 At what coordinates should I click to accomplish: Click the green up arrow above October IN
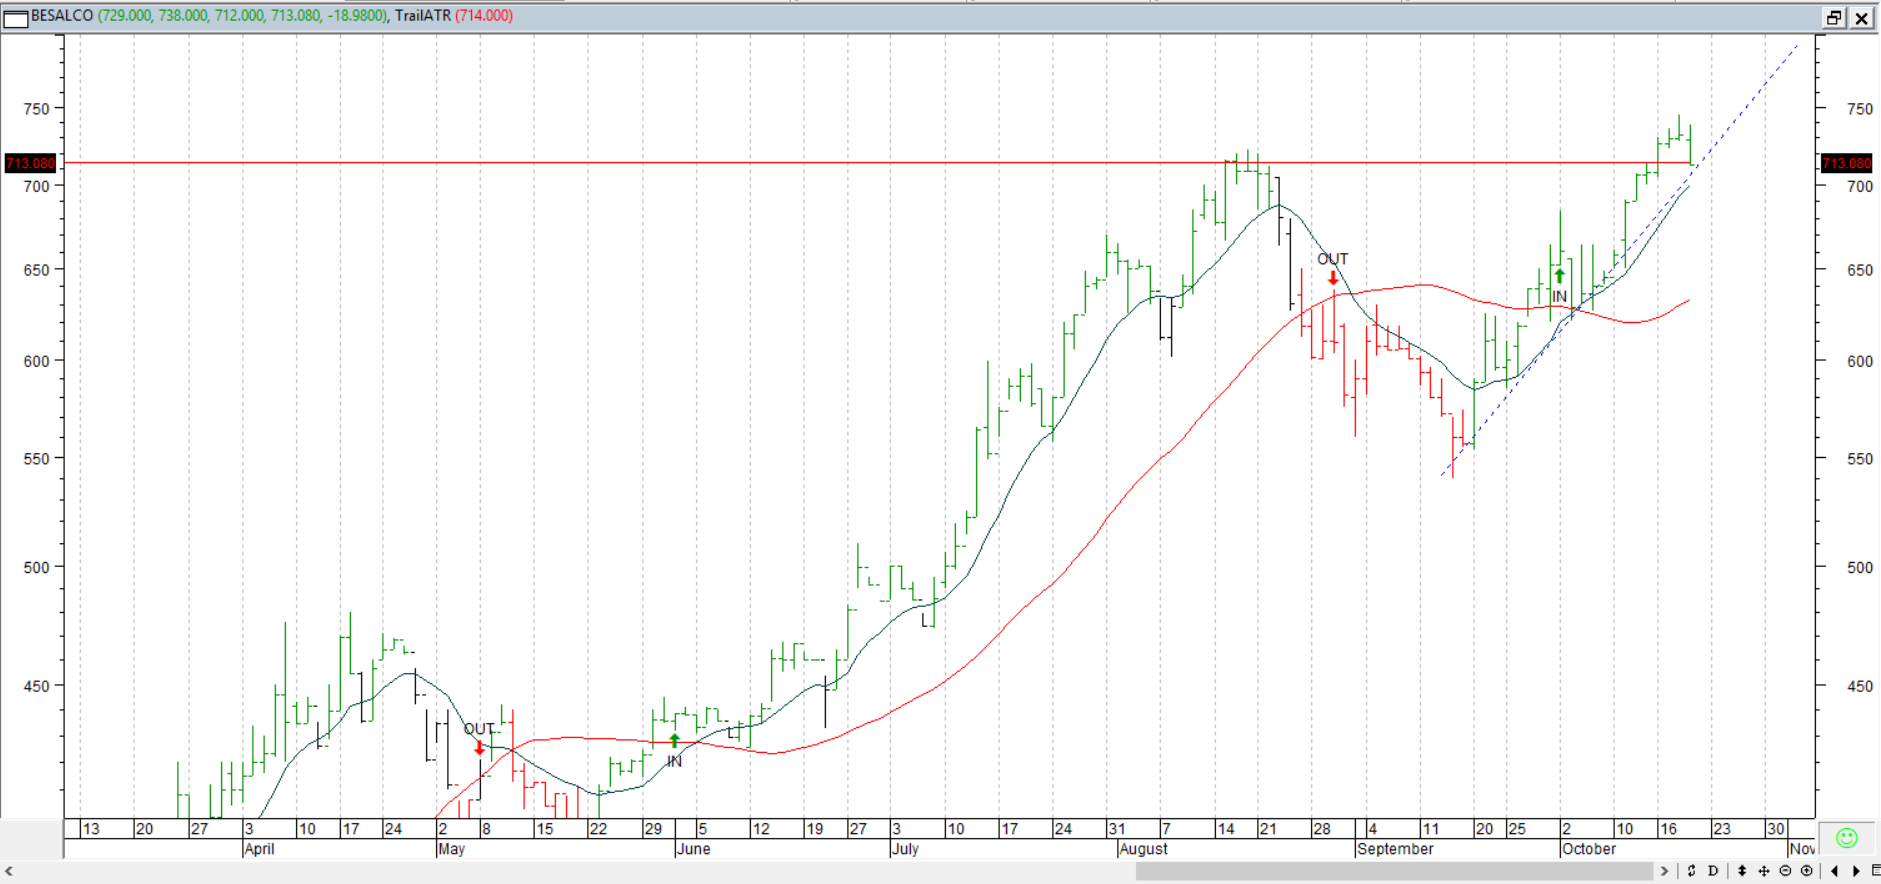[x=1559, y=276]
